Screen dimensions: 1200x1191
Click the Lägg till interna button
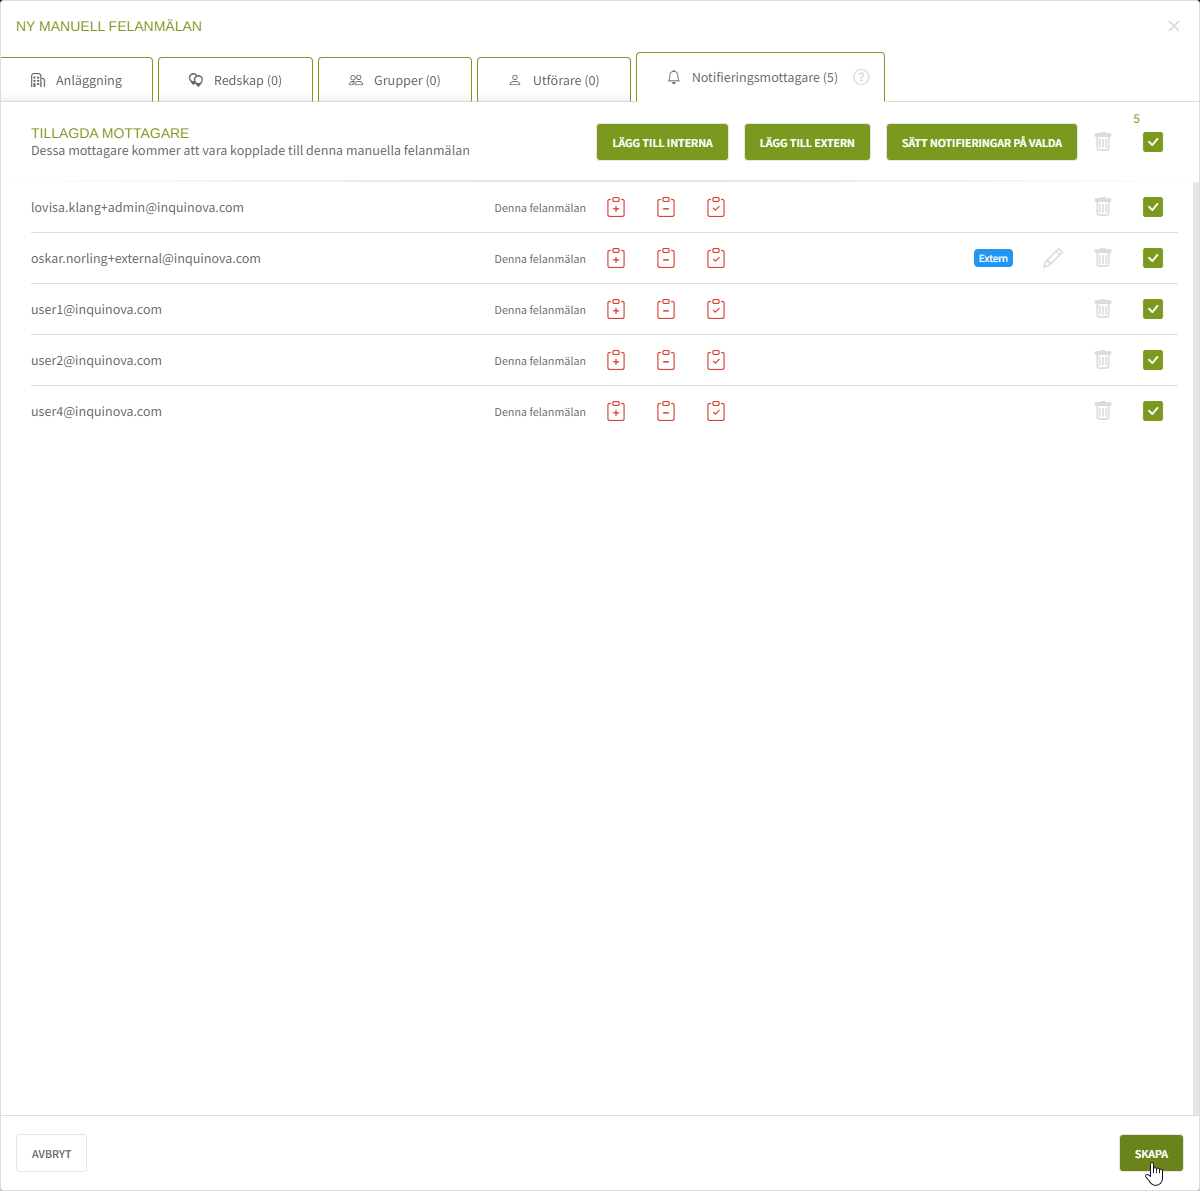click(x=662, y=143)
